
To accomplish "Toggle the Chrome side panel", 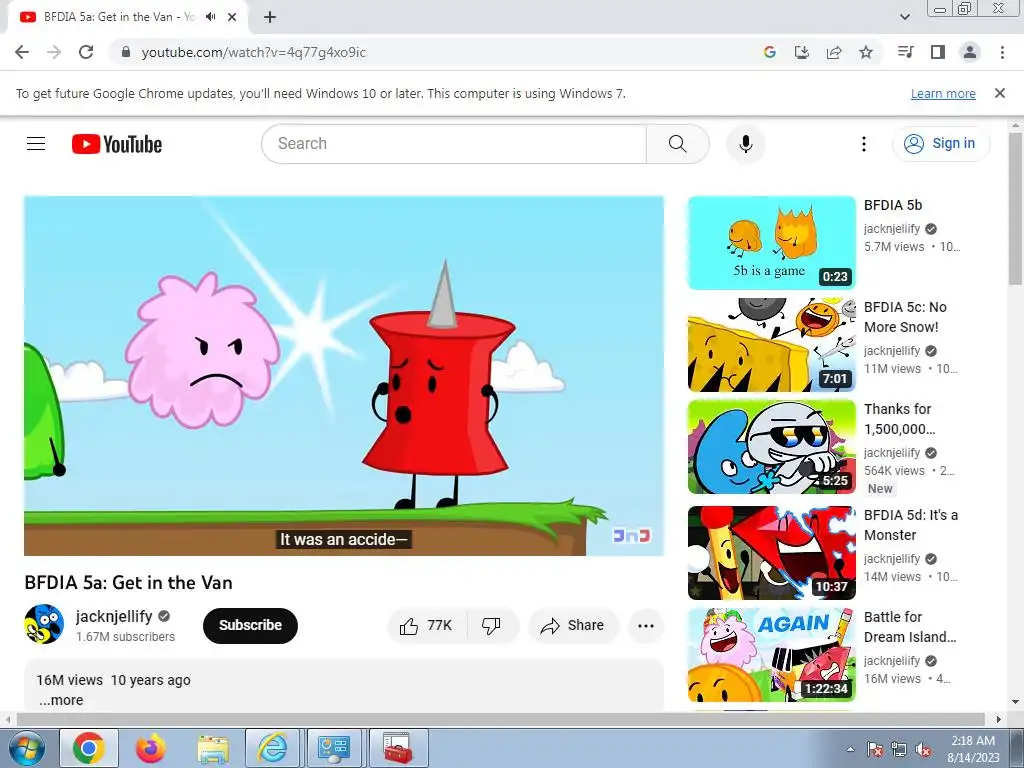I will click(938, 52).
